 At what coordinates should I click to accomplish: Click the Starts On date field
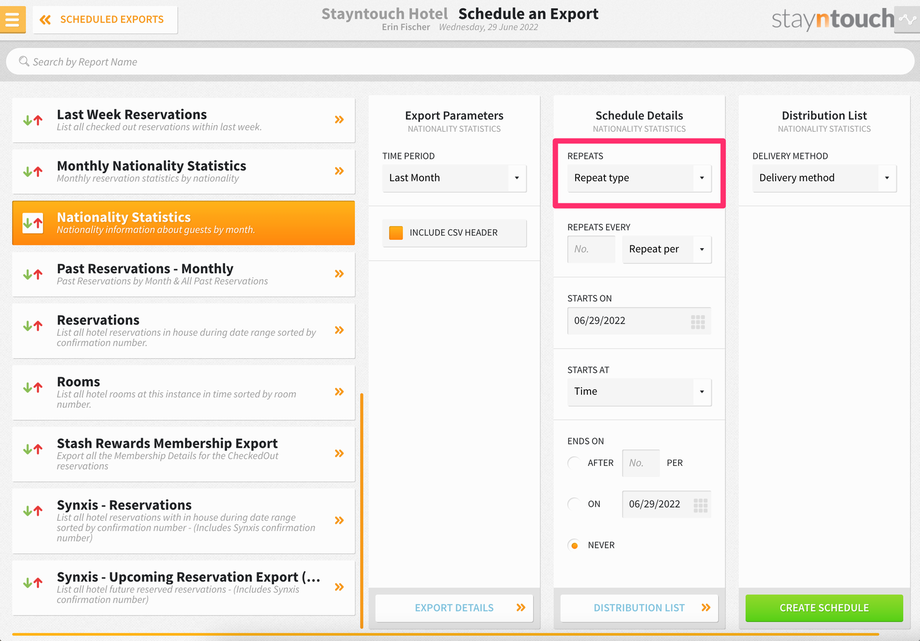click(x=639, y=320)
